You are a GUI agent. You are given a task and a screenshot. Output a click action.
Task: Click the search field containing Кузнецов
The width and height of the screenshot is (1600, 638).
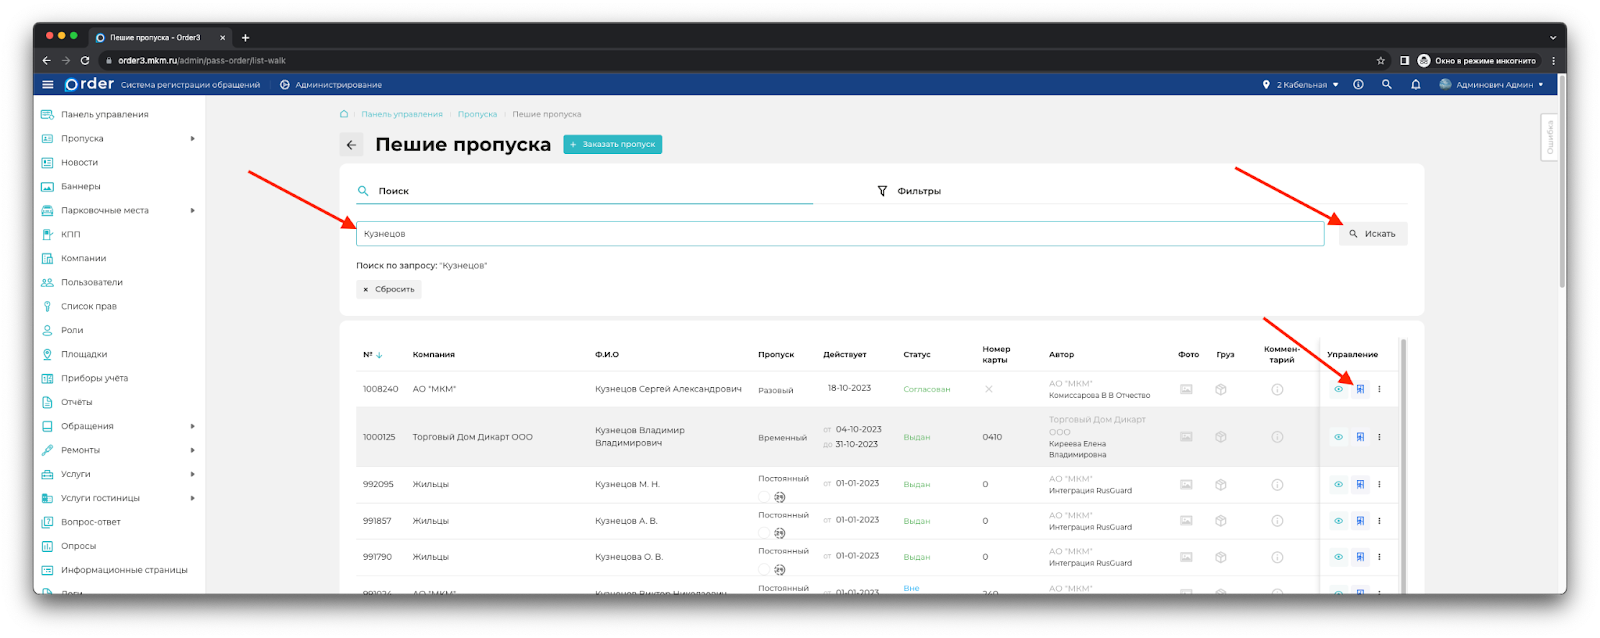(x=839, y=234)
